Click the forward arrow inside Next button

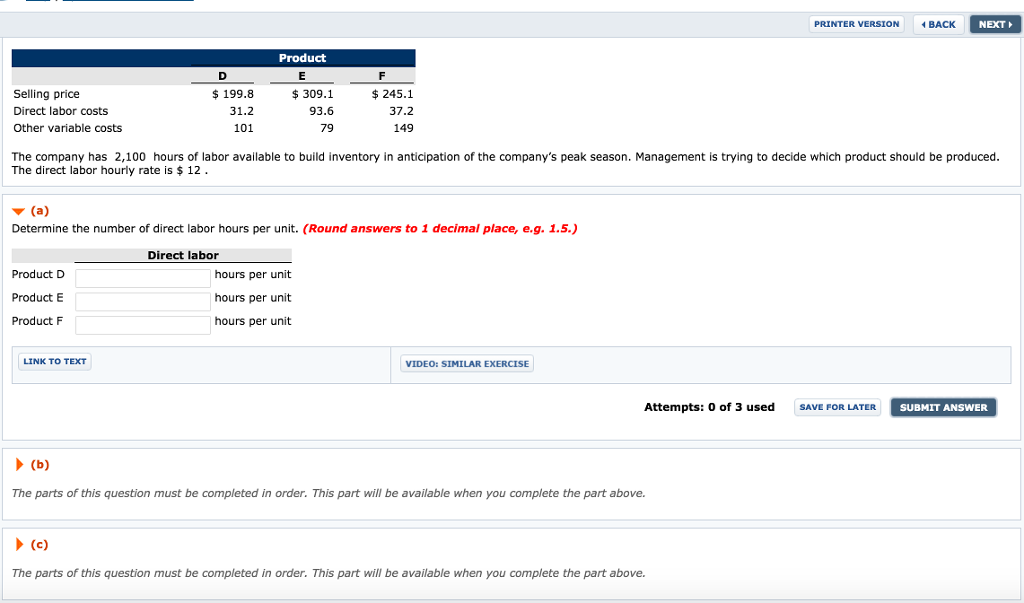pyautogui.click(x=1008, y=24)
